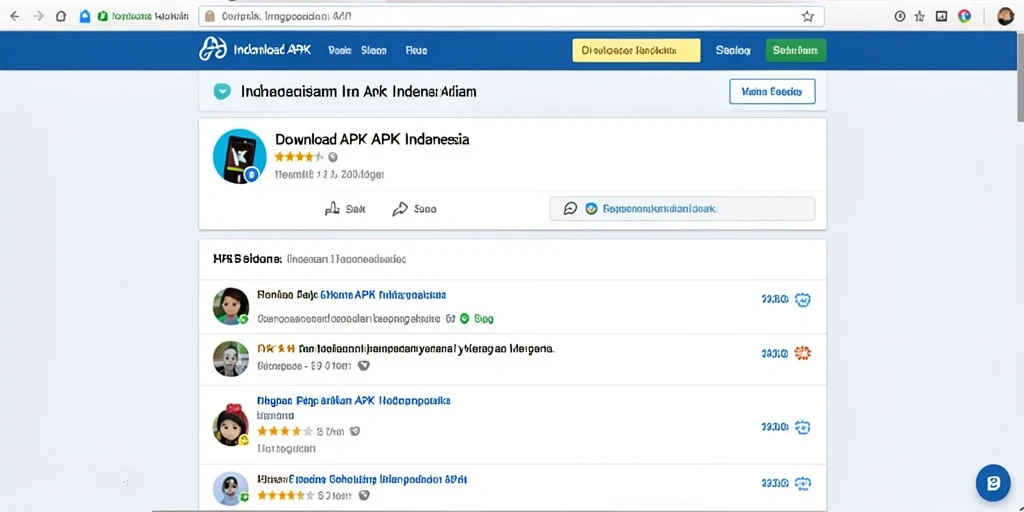Open the bookmarks star in browser toolbar
This screenshot has height=512, width=1024.
click(x=920, y=16)
